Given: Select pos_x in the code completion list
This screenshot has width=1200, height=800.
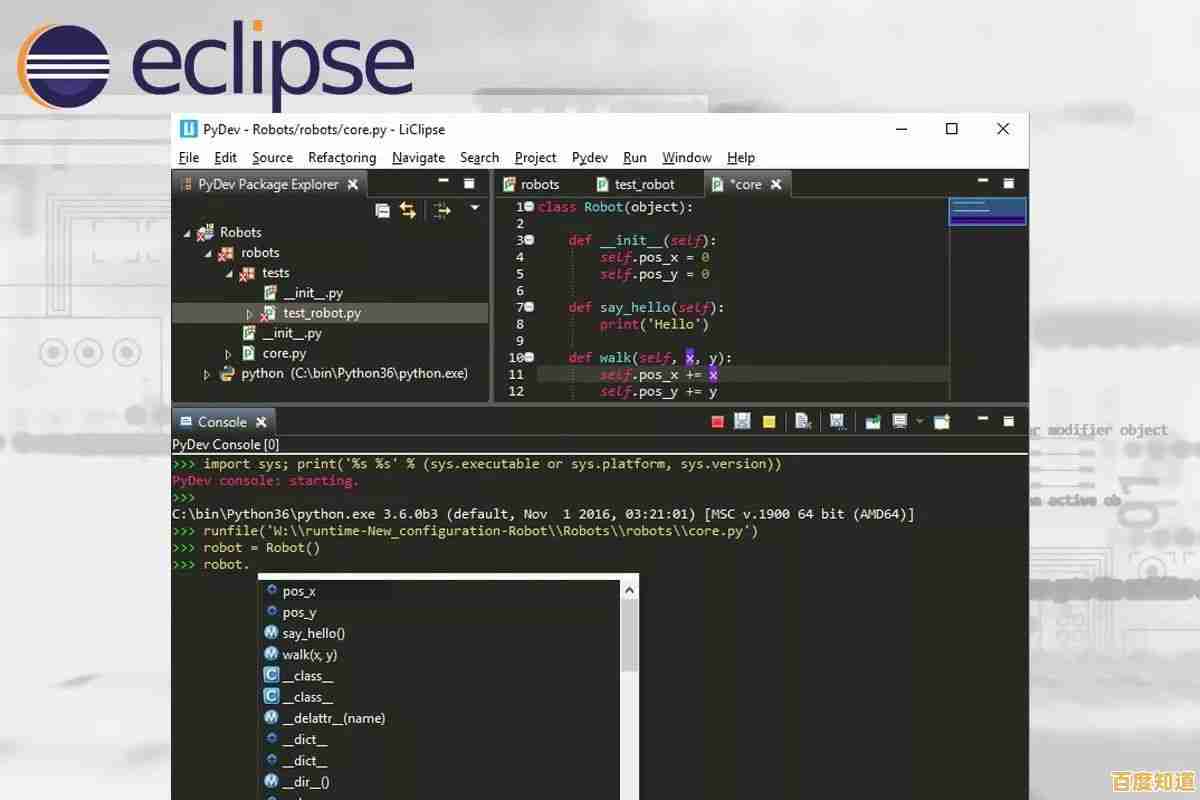Looking at the screenshot, I should 300,590.
